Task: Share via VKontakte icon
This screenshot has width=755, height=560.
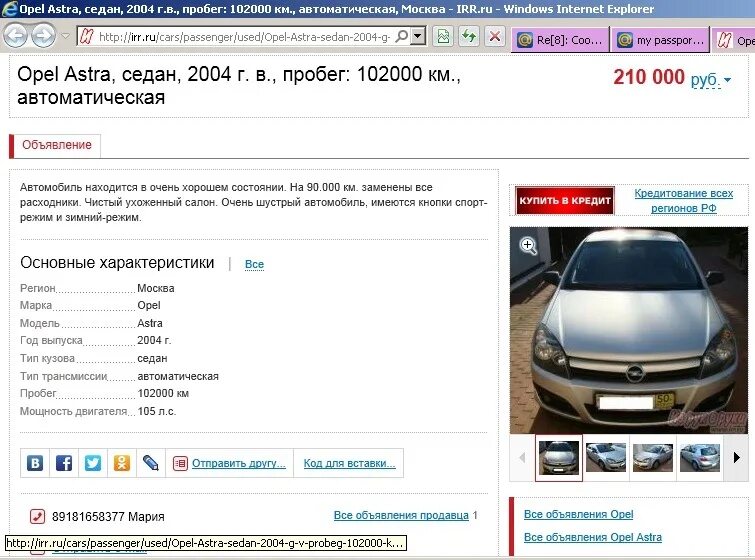Action: [35, 463]
